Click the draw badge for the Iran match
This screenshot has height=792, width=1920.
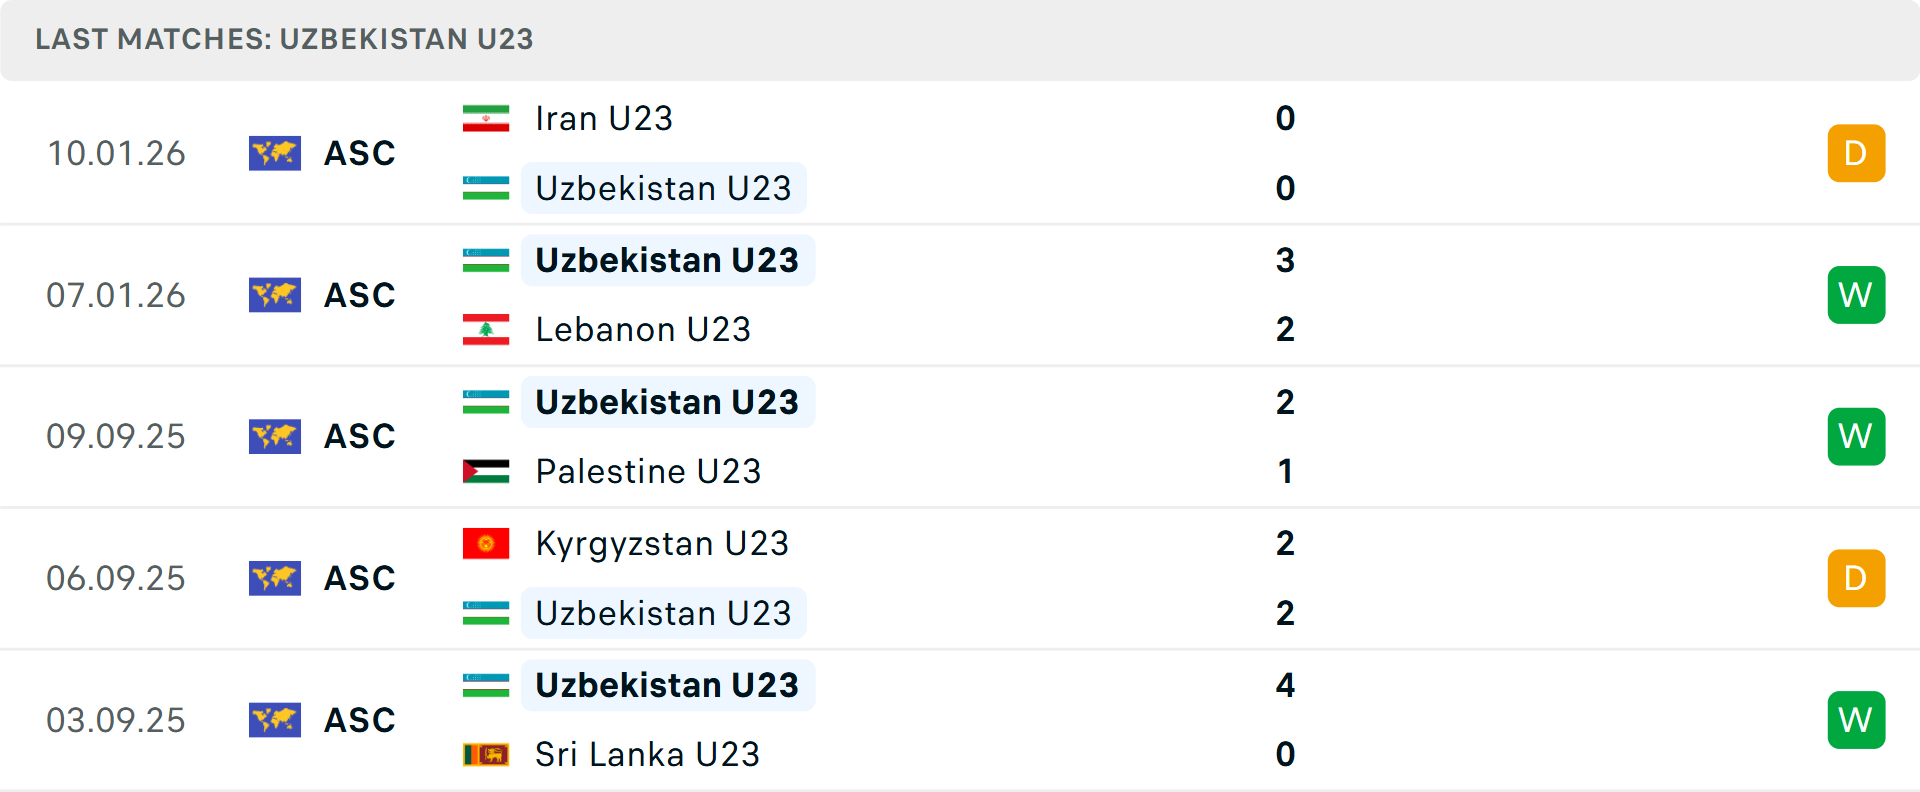coord(1856,153)
